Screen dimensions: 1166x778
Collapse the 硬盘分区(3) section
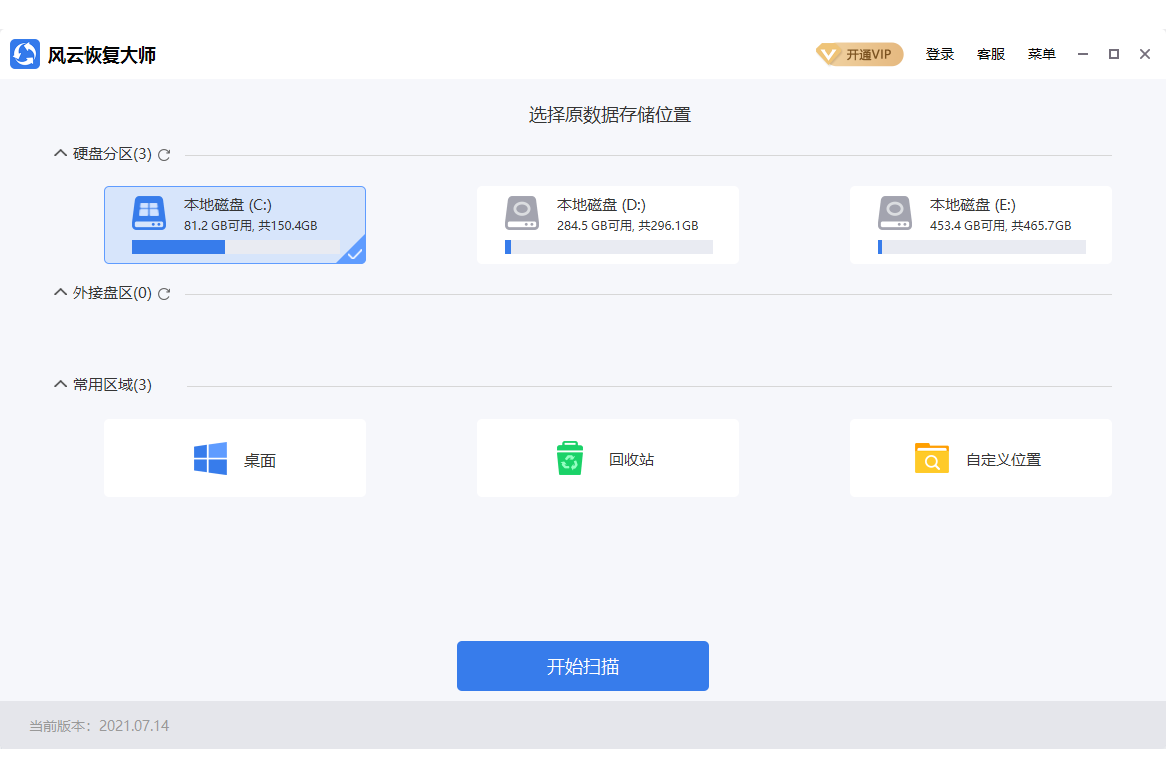(60, 154)
